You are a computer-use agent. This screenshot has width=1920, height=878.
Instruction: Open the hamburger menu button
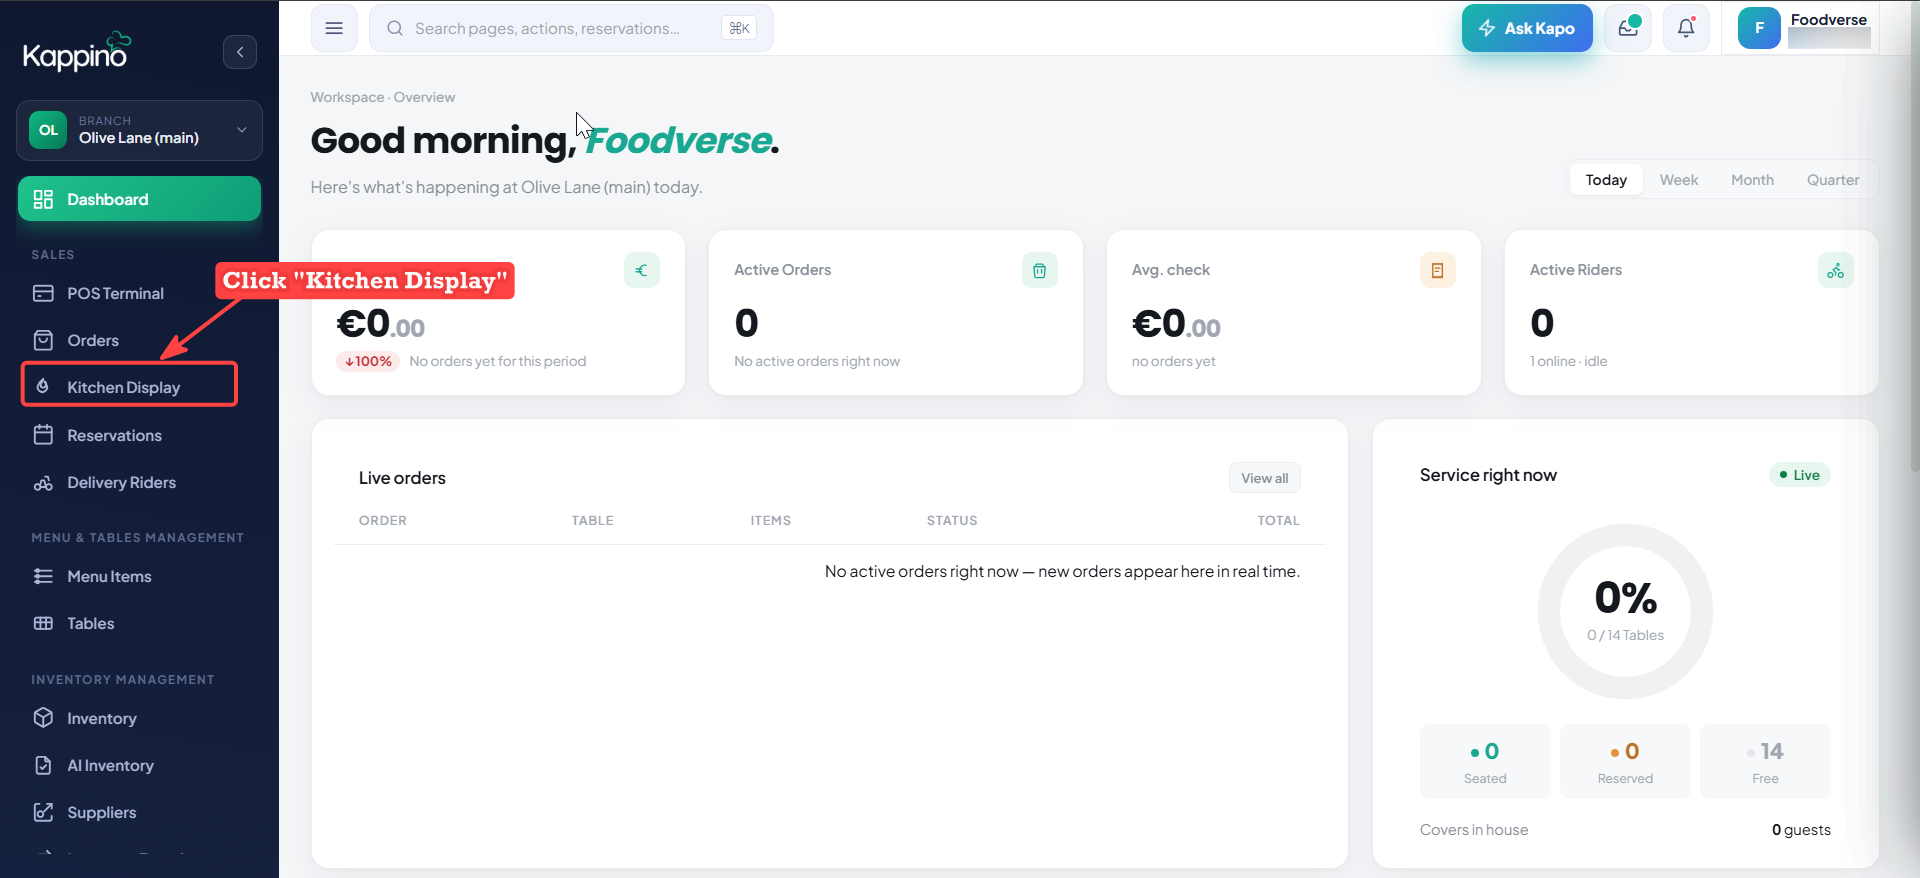334,28
